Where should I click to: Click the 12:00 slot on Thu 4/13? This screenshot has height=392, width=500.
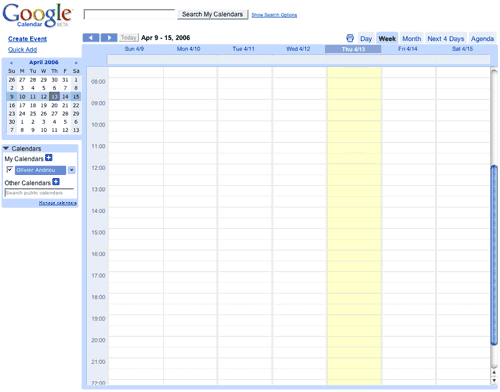(354, 169)
